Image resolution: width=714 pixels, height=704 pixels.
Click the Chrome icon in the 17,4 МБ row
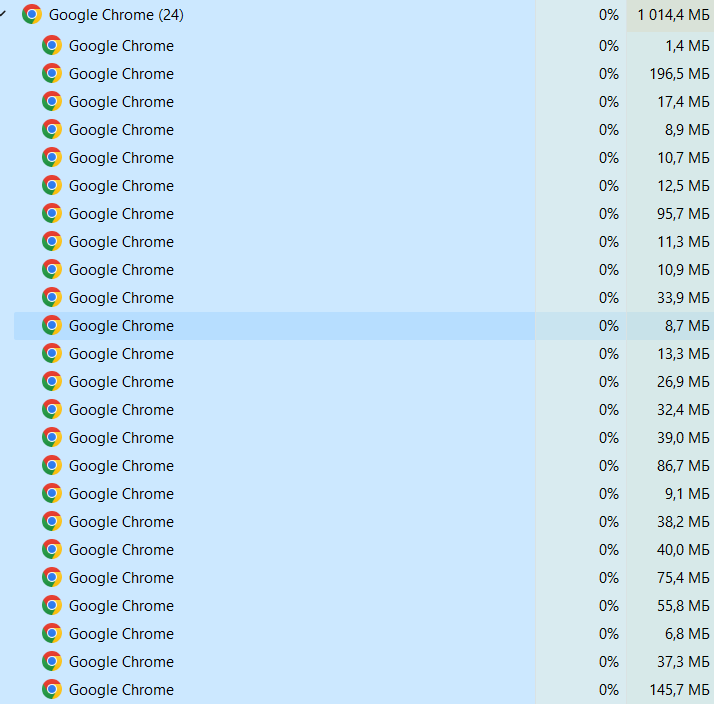click(52, 102)
